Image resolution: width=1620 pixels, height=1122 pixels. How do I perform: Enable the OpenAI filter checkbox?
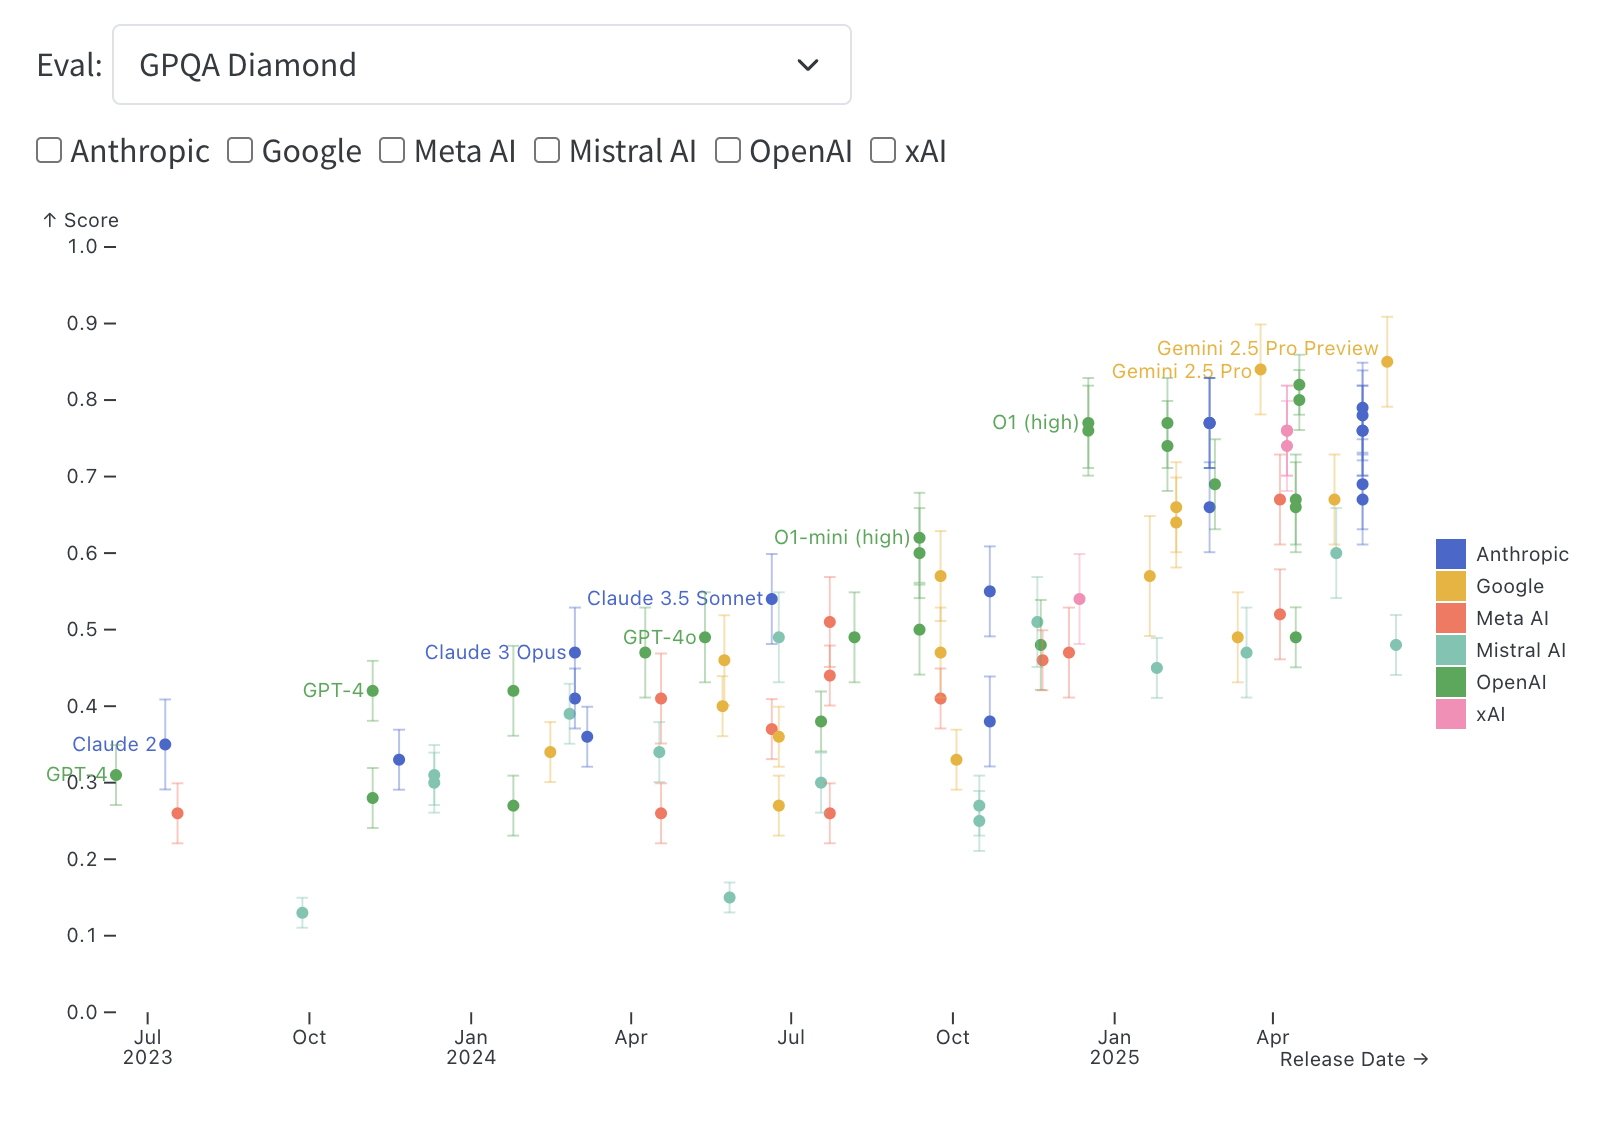[x=728, y=150]
